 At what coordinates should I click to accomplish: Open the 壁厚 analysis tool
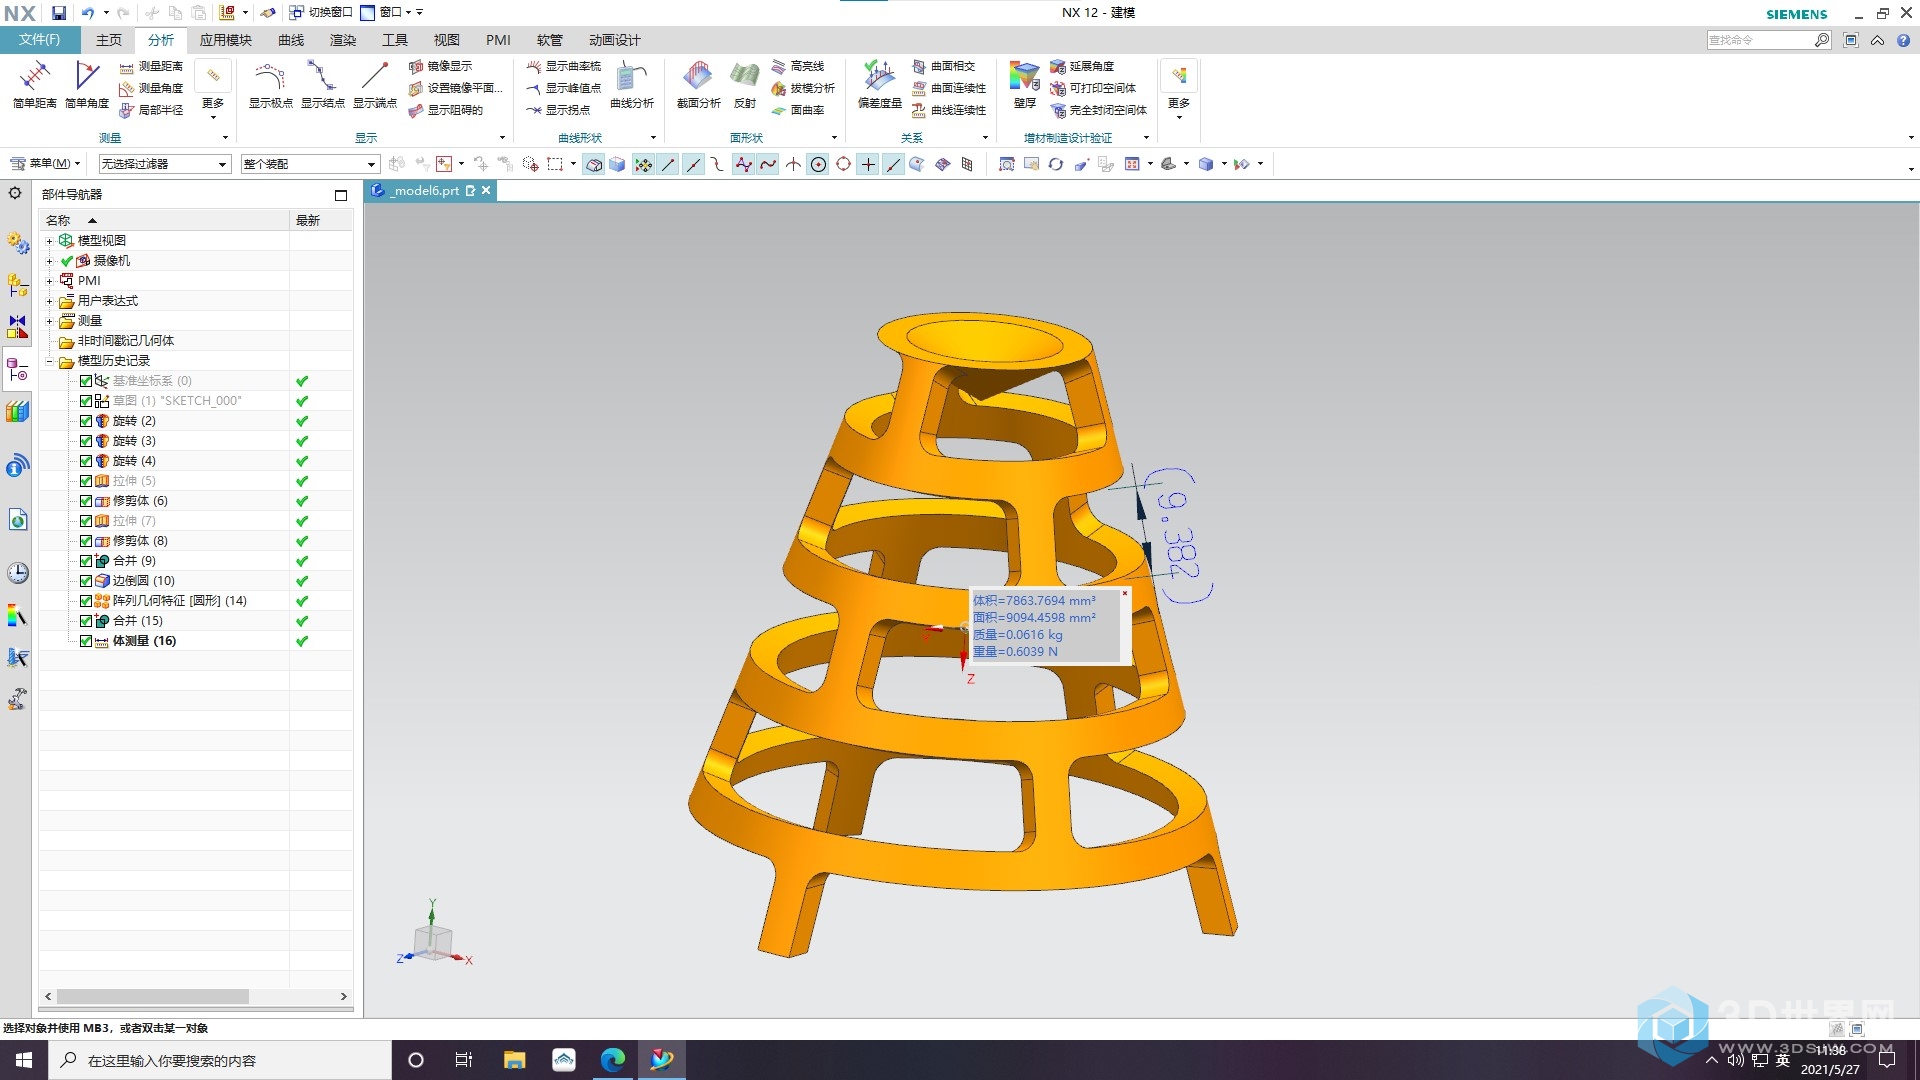click(x=1025, y=84)
